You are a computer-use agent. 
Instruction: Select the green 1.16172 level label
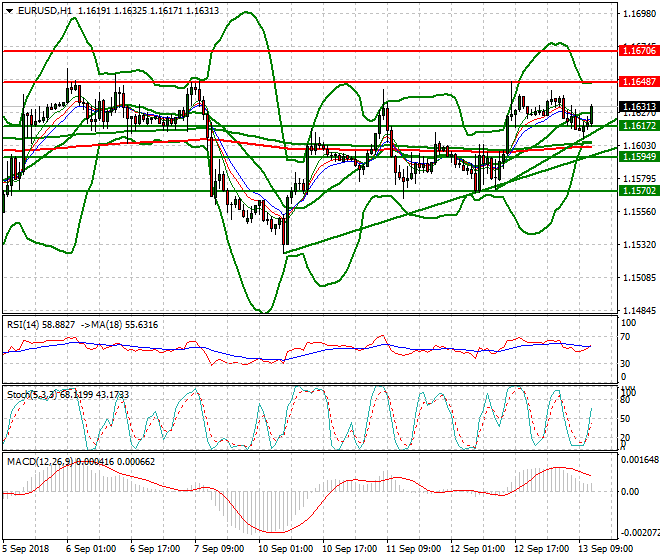click(x=638, y=126)
